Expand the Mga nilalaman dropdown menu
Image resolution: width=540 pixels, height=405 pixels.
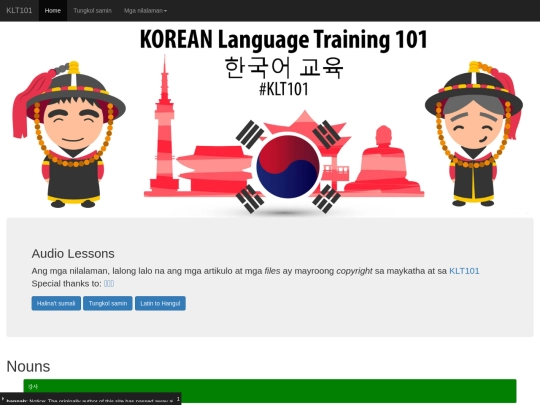coord(145,10)
